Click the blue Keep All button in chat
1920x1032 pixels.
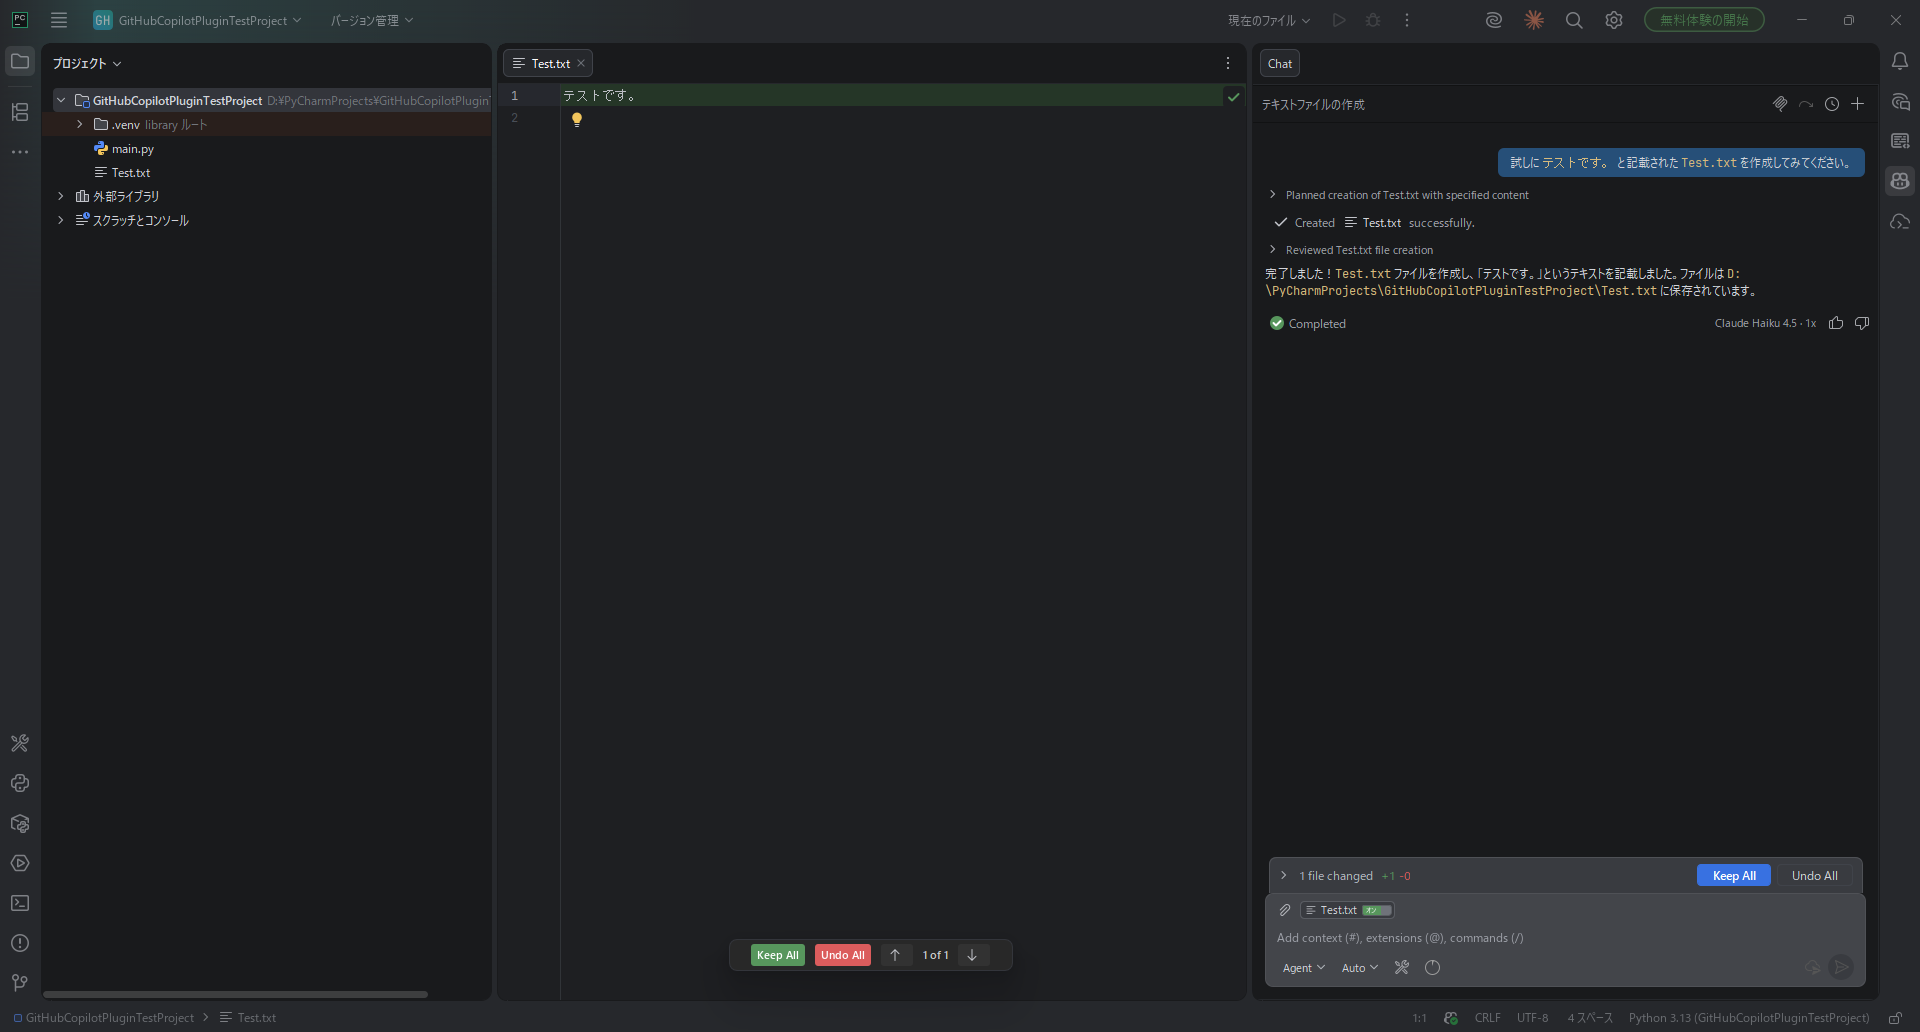1733,876
